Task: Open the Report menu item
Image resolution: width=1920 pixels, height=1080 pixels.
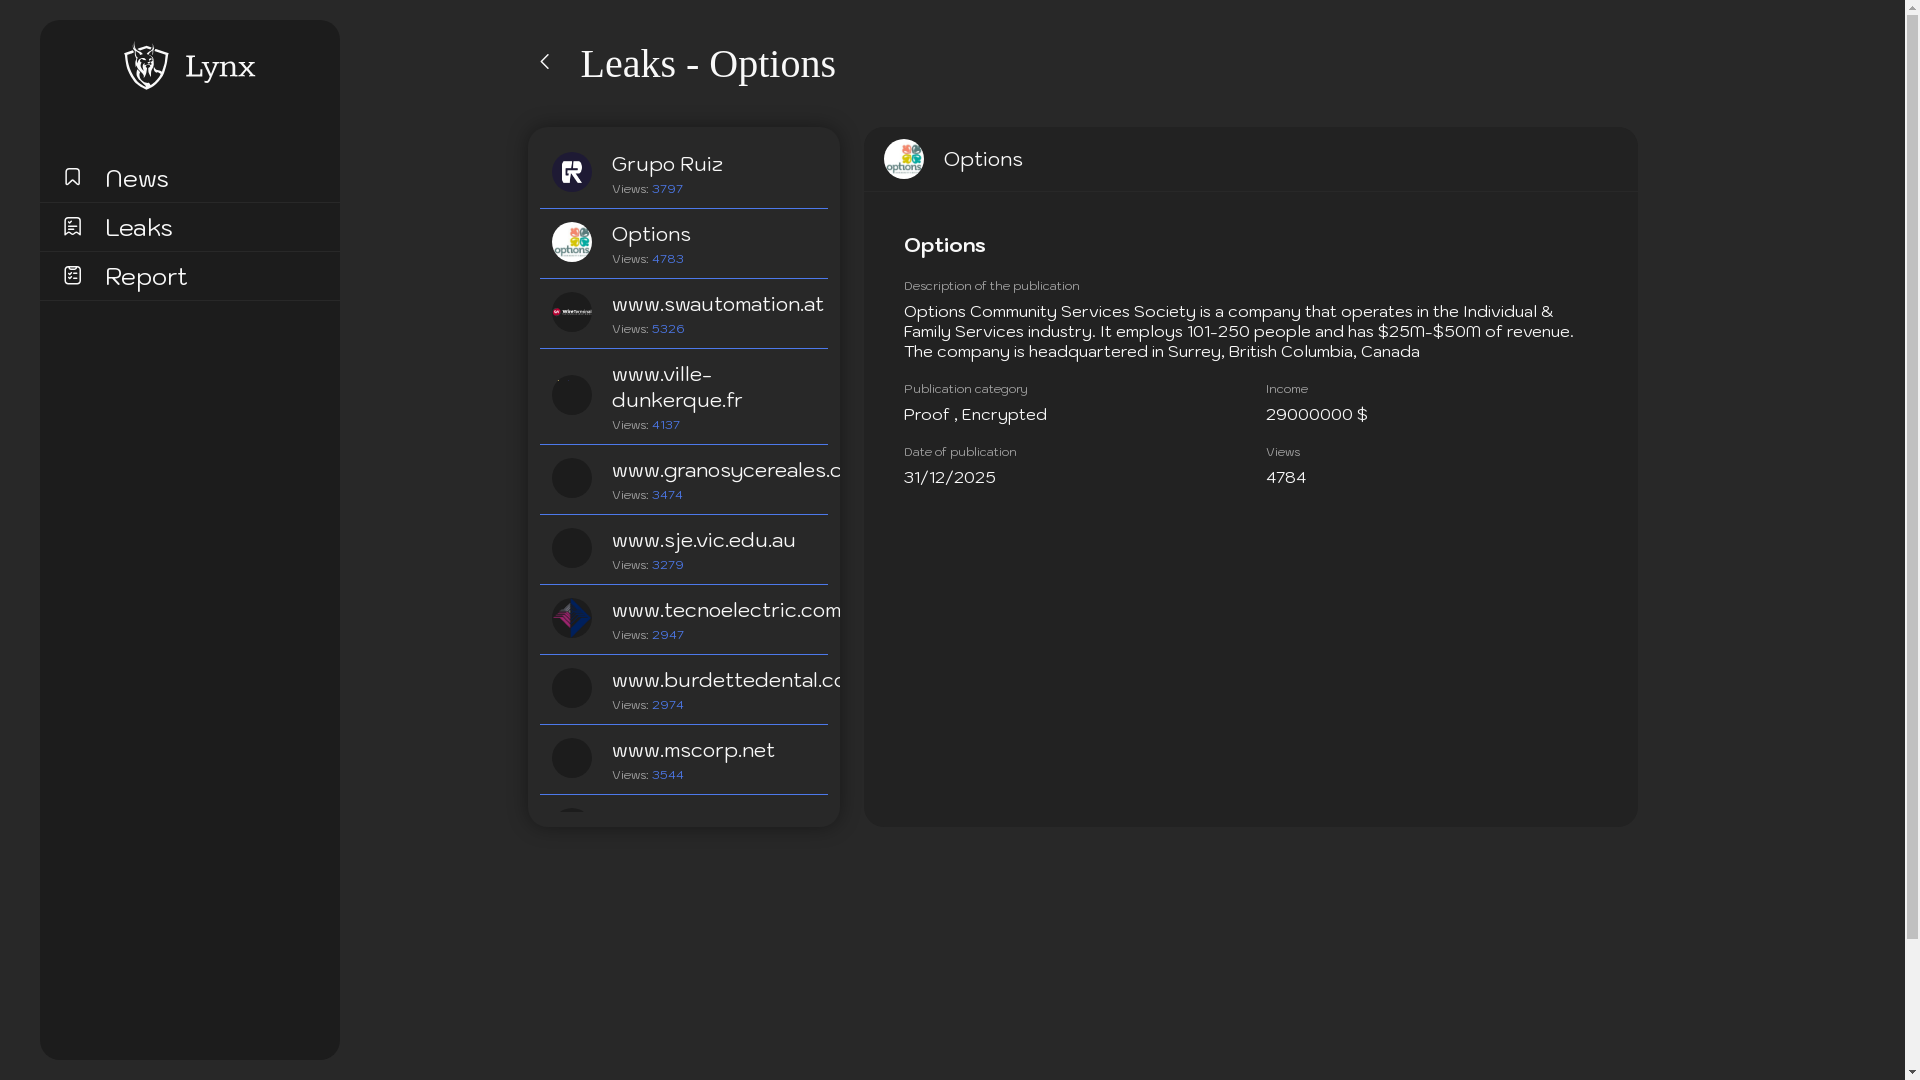Action: pyautogui.click(x=146, y=277)
